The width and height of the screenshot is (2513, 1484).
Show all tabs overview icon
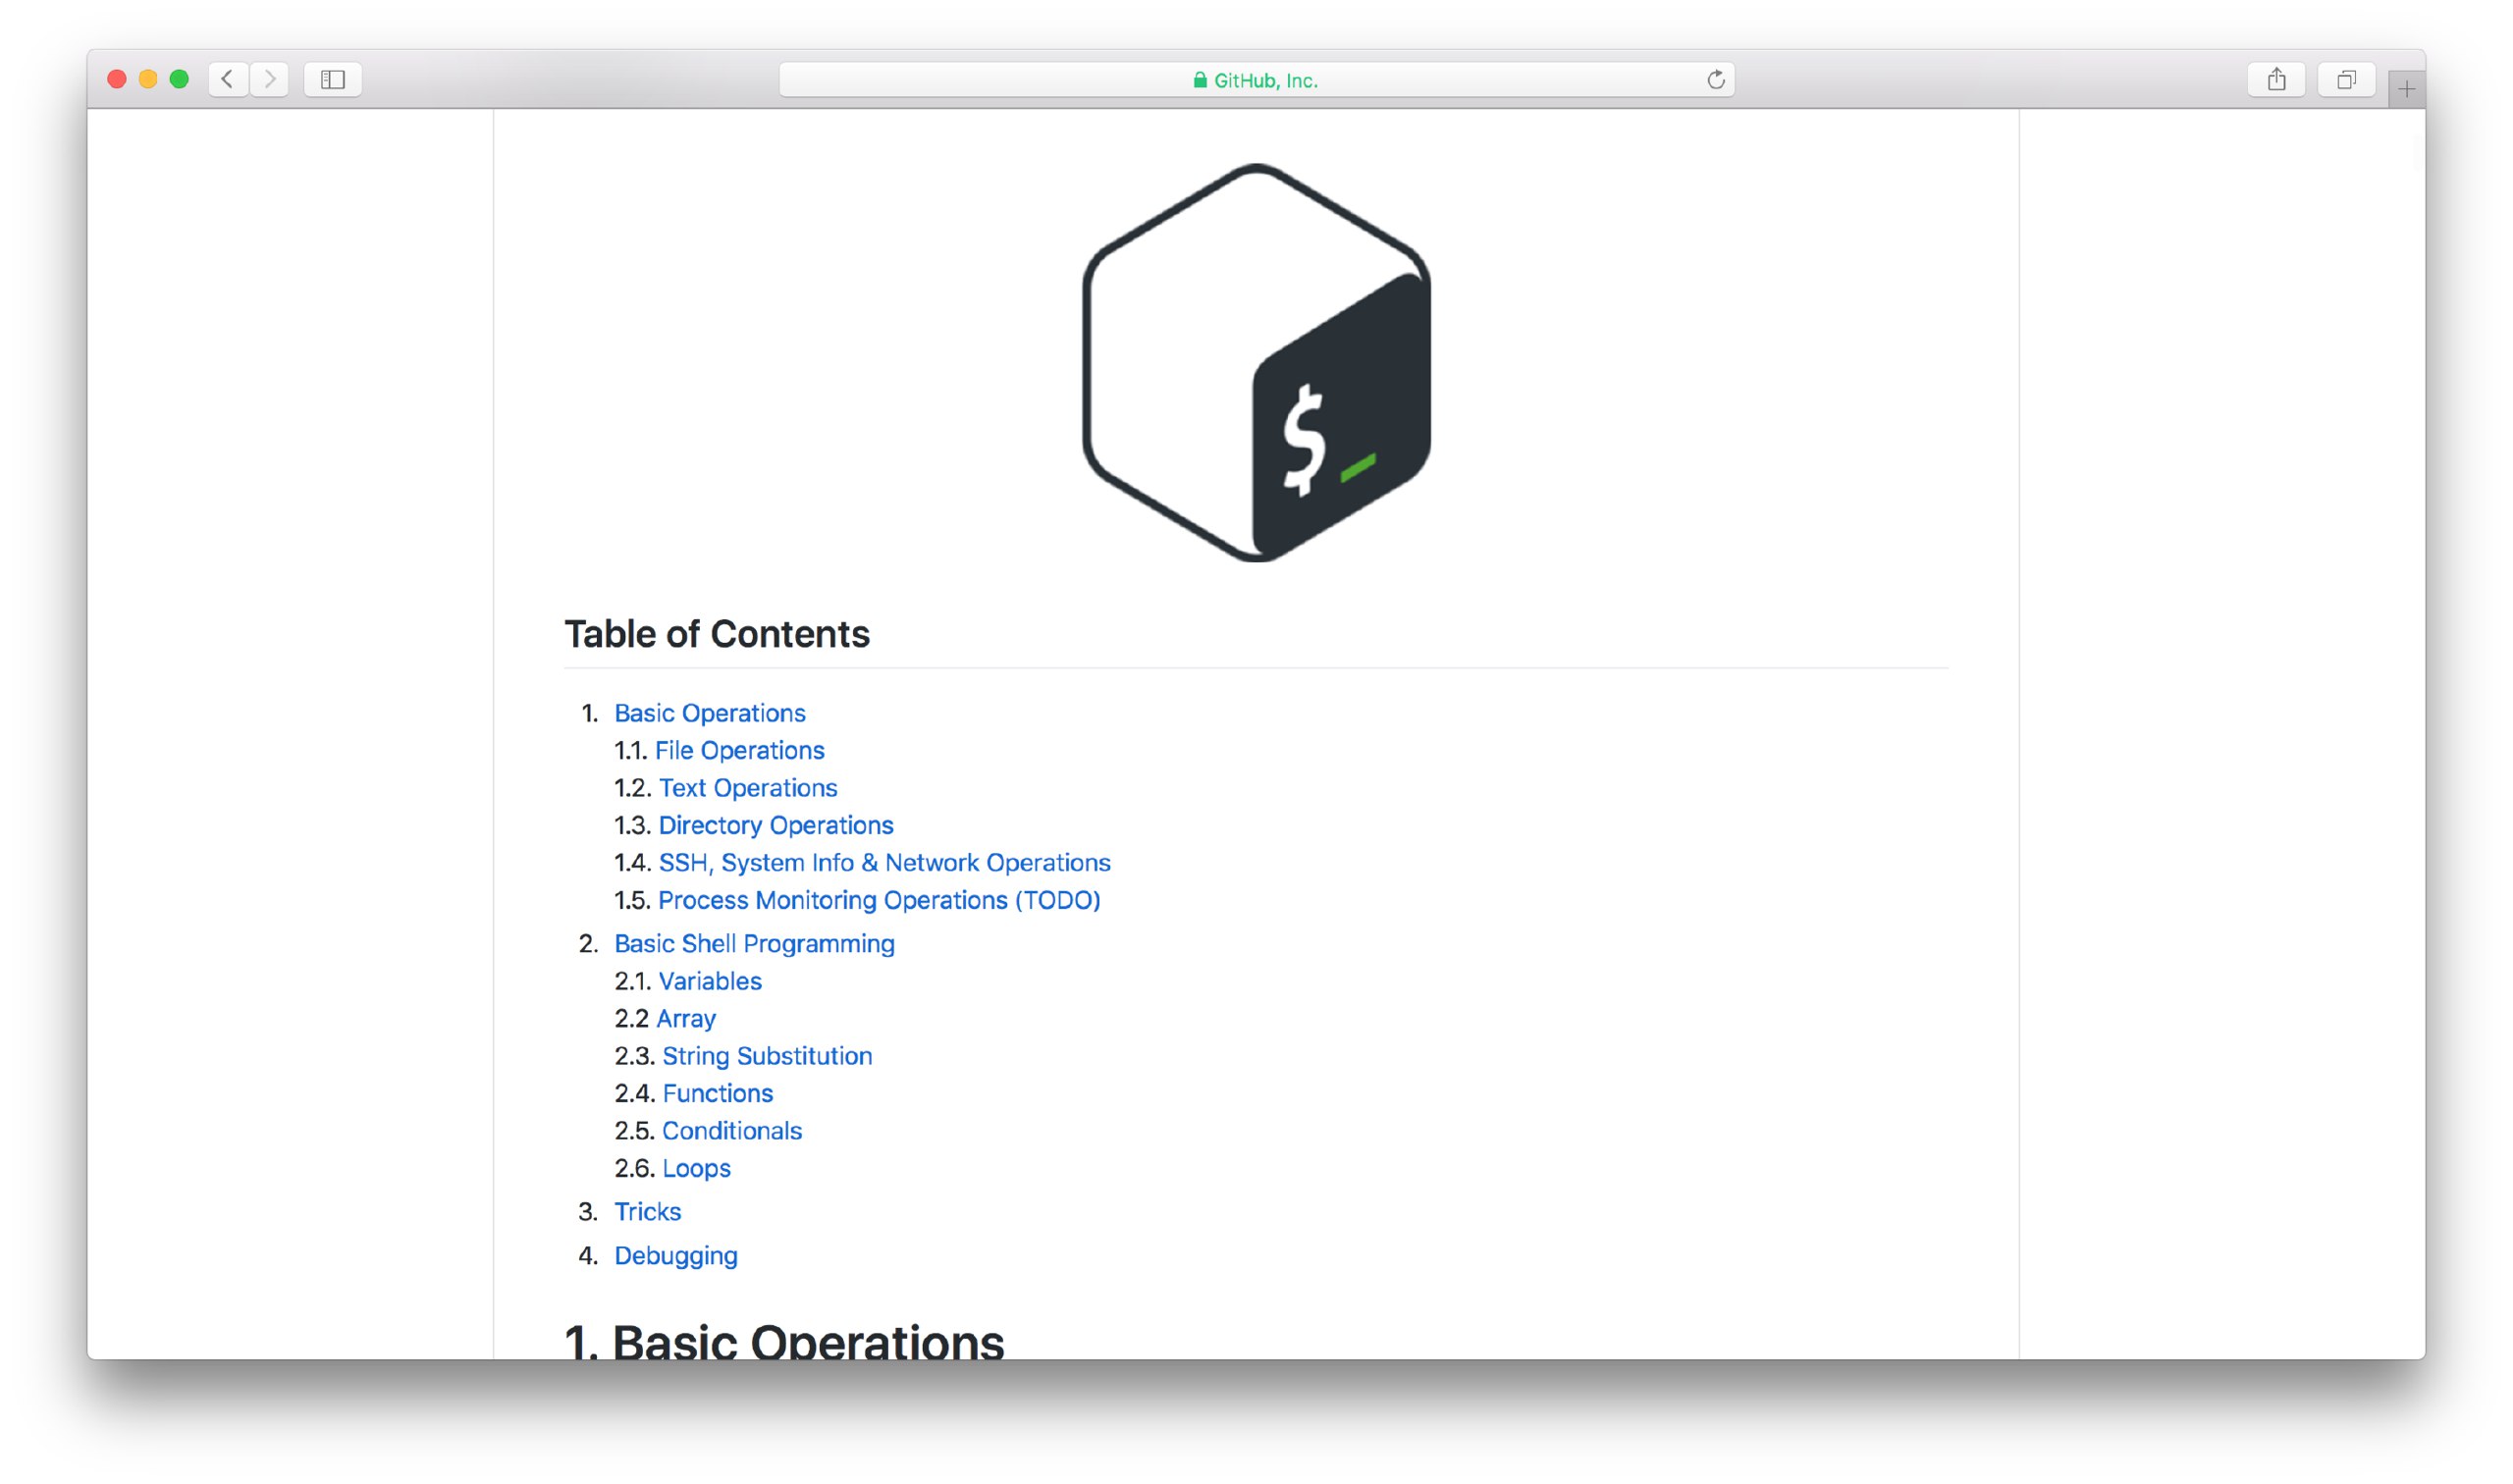[x=2346, y=79]
